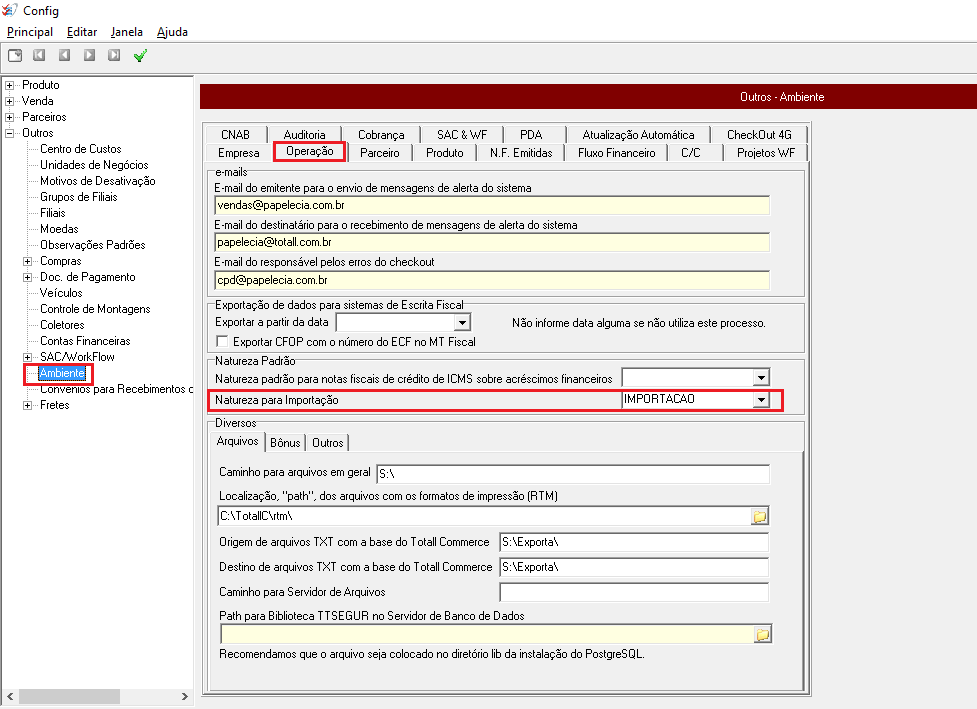Click the new record toolbar icon
This screenshot has height=709, width=977.
click(15, 55)
